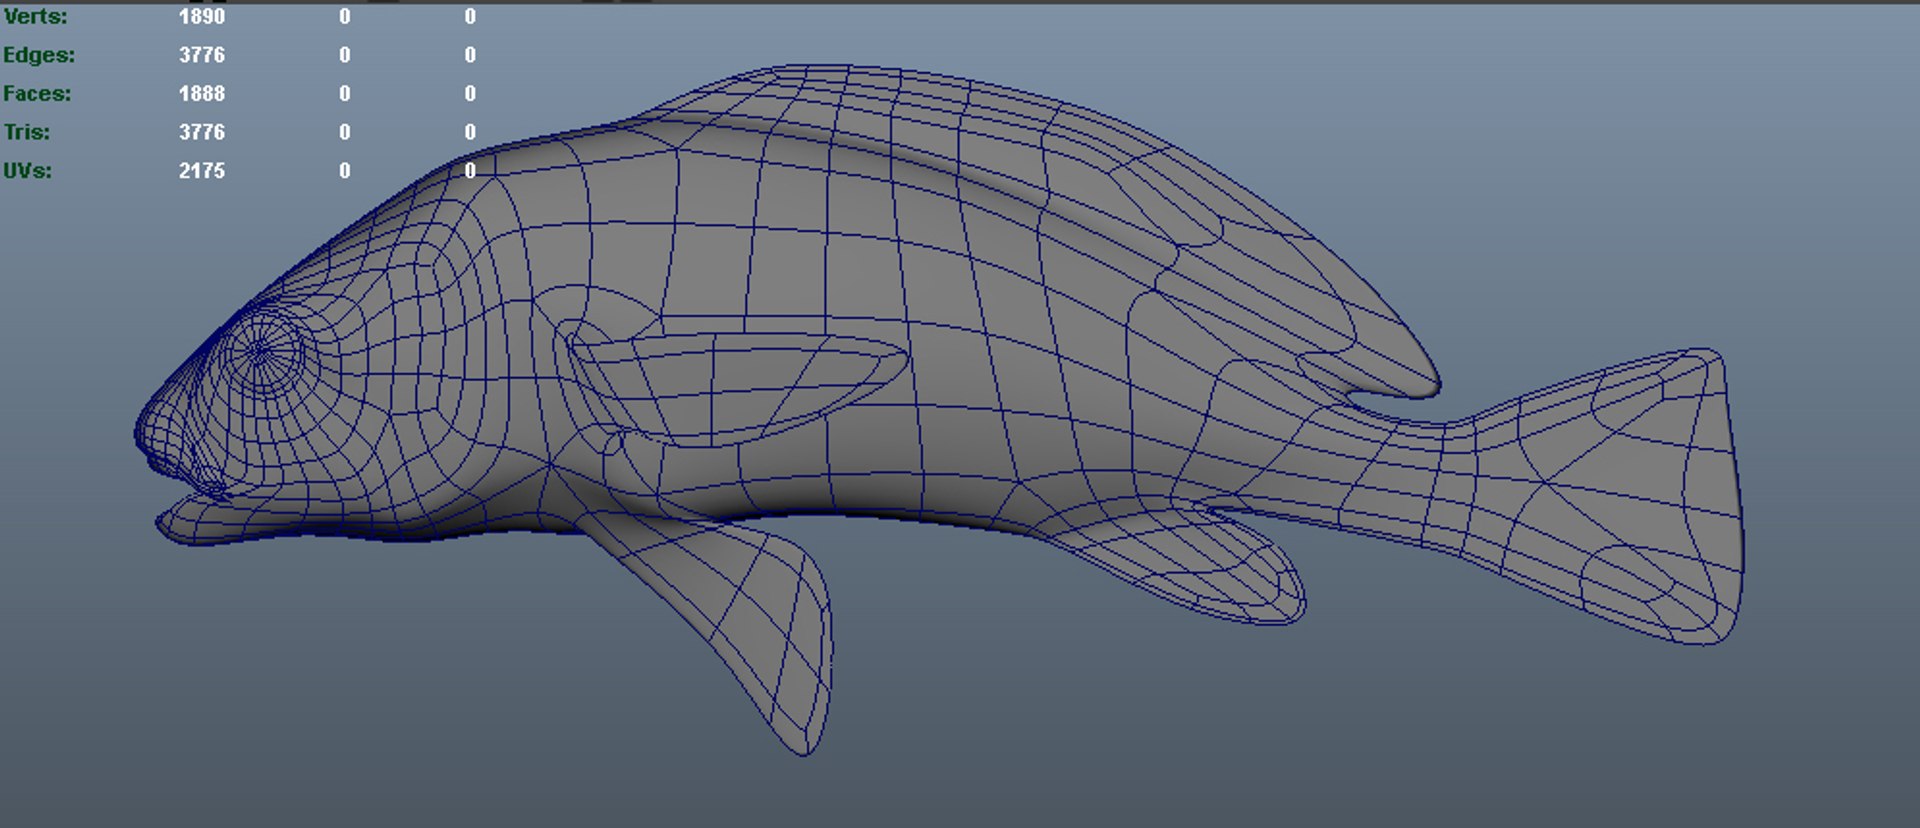Click the "Tris:" label in the poly count display
This screenshot has width=1920, height=828.
[27, 132]
